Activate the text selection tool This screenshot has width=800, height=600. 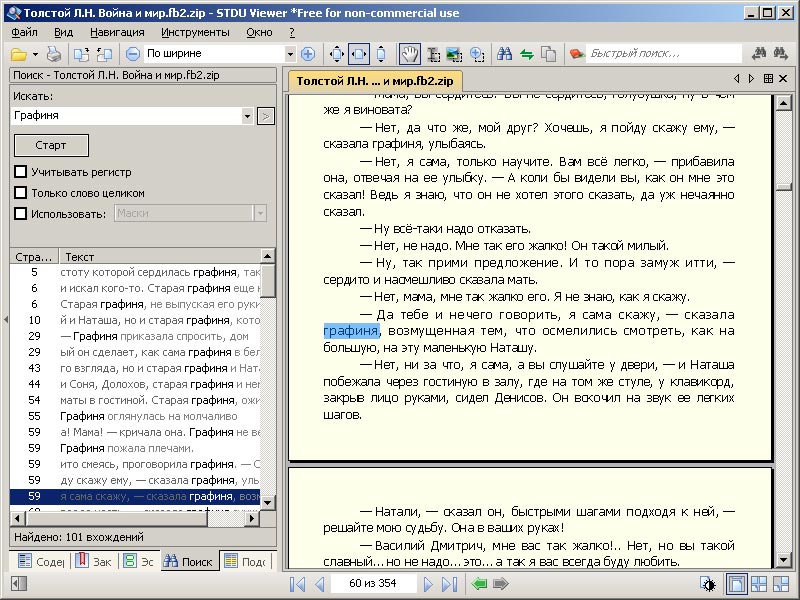click(434, 53)
